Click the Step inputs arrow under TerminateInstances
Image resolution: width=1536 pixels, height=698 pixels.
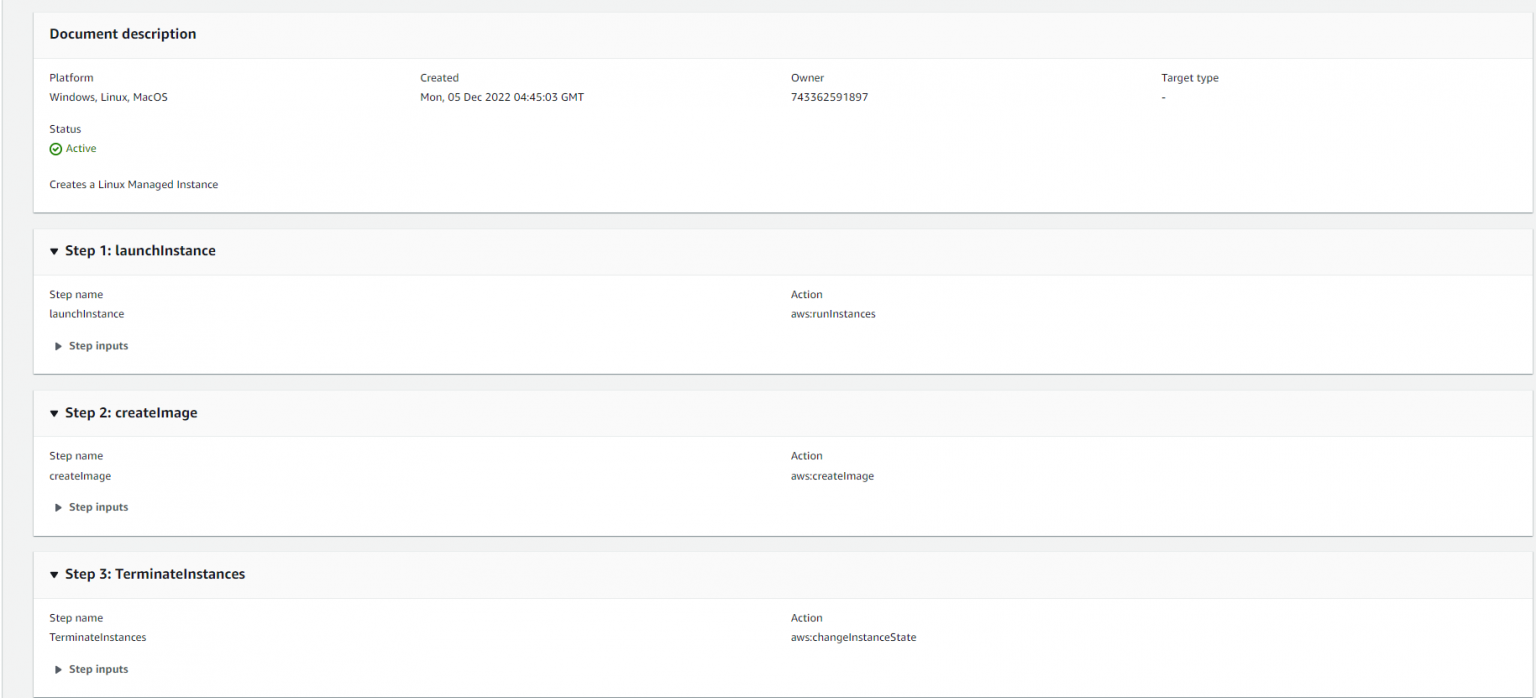(58, 669)
